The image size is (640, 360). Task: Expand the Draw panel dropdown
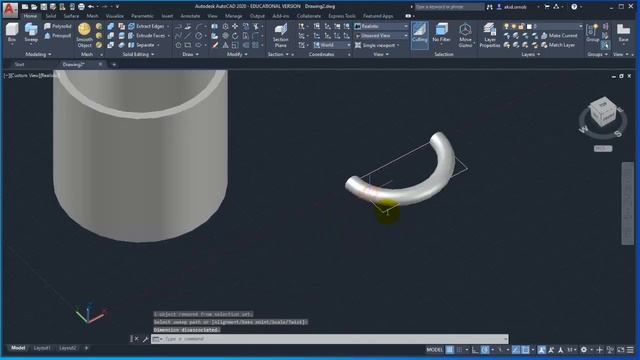[190, 54]
